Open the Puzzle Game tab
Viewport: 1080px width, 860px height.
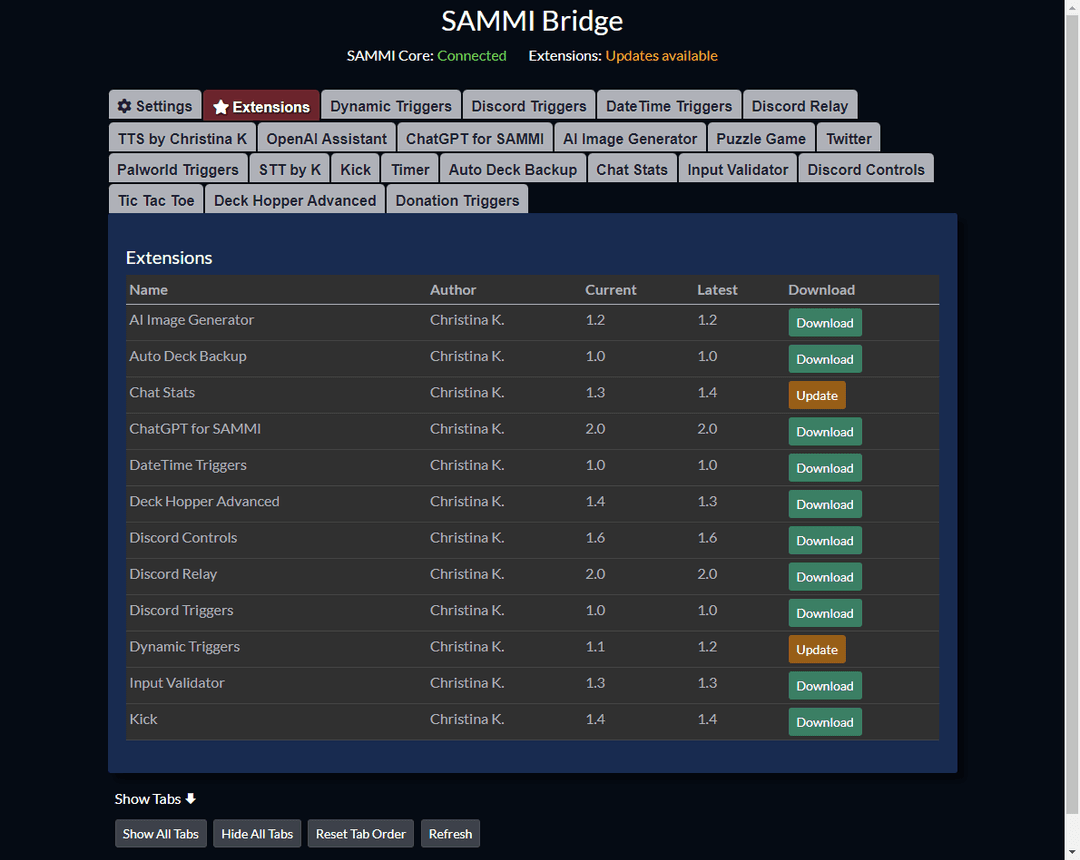pos(760,138)
